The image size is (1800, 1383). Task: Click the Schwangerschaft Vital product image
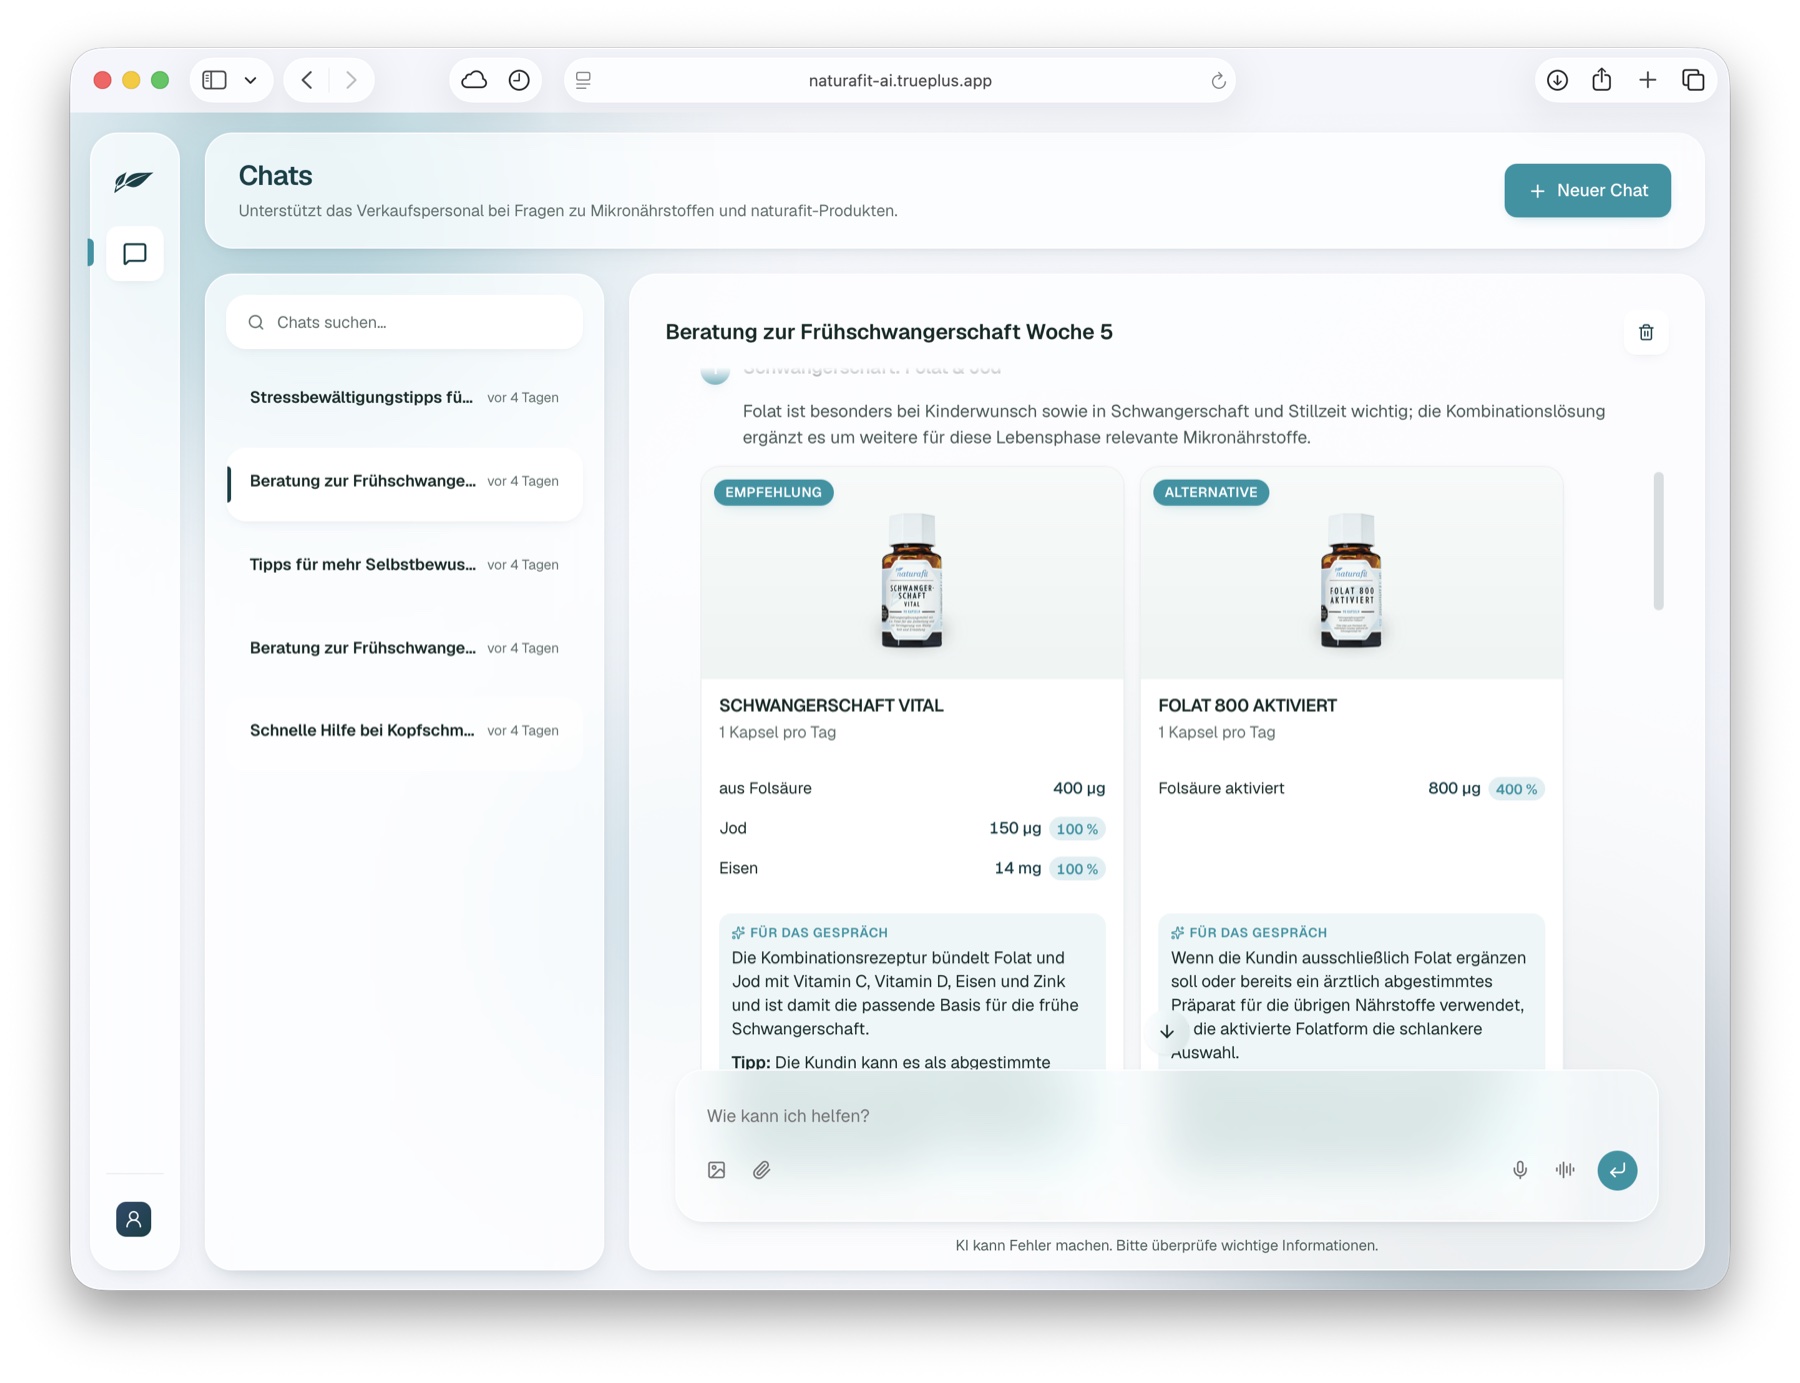point(912,580)
